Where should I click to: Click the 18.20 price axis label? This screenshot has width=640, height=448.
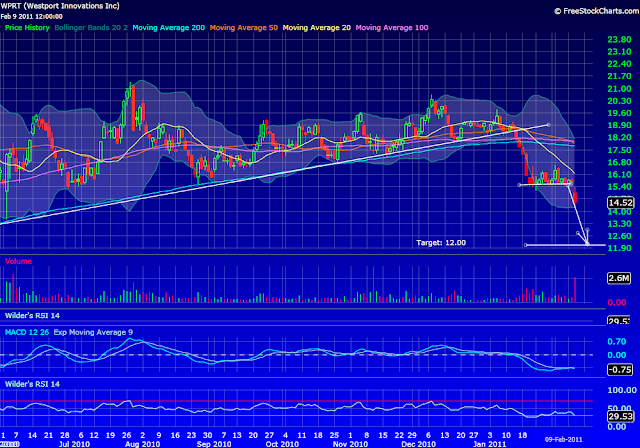[619, 138]
